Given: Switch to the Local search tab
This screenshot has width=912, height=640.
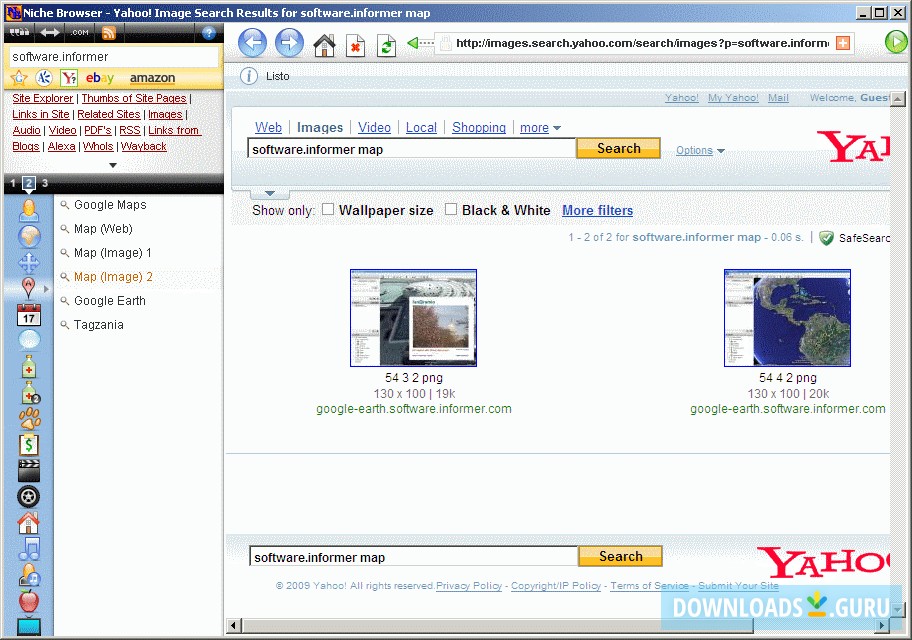Looking at the screenshot, I should [421, 127].
